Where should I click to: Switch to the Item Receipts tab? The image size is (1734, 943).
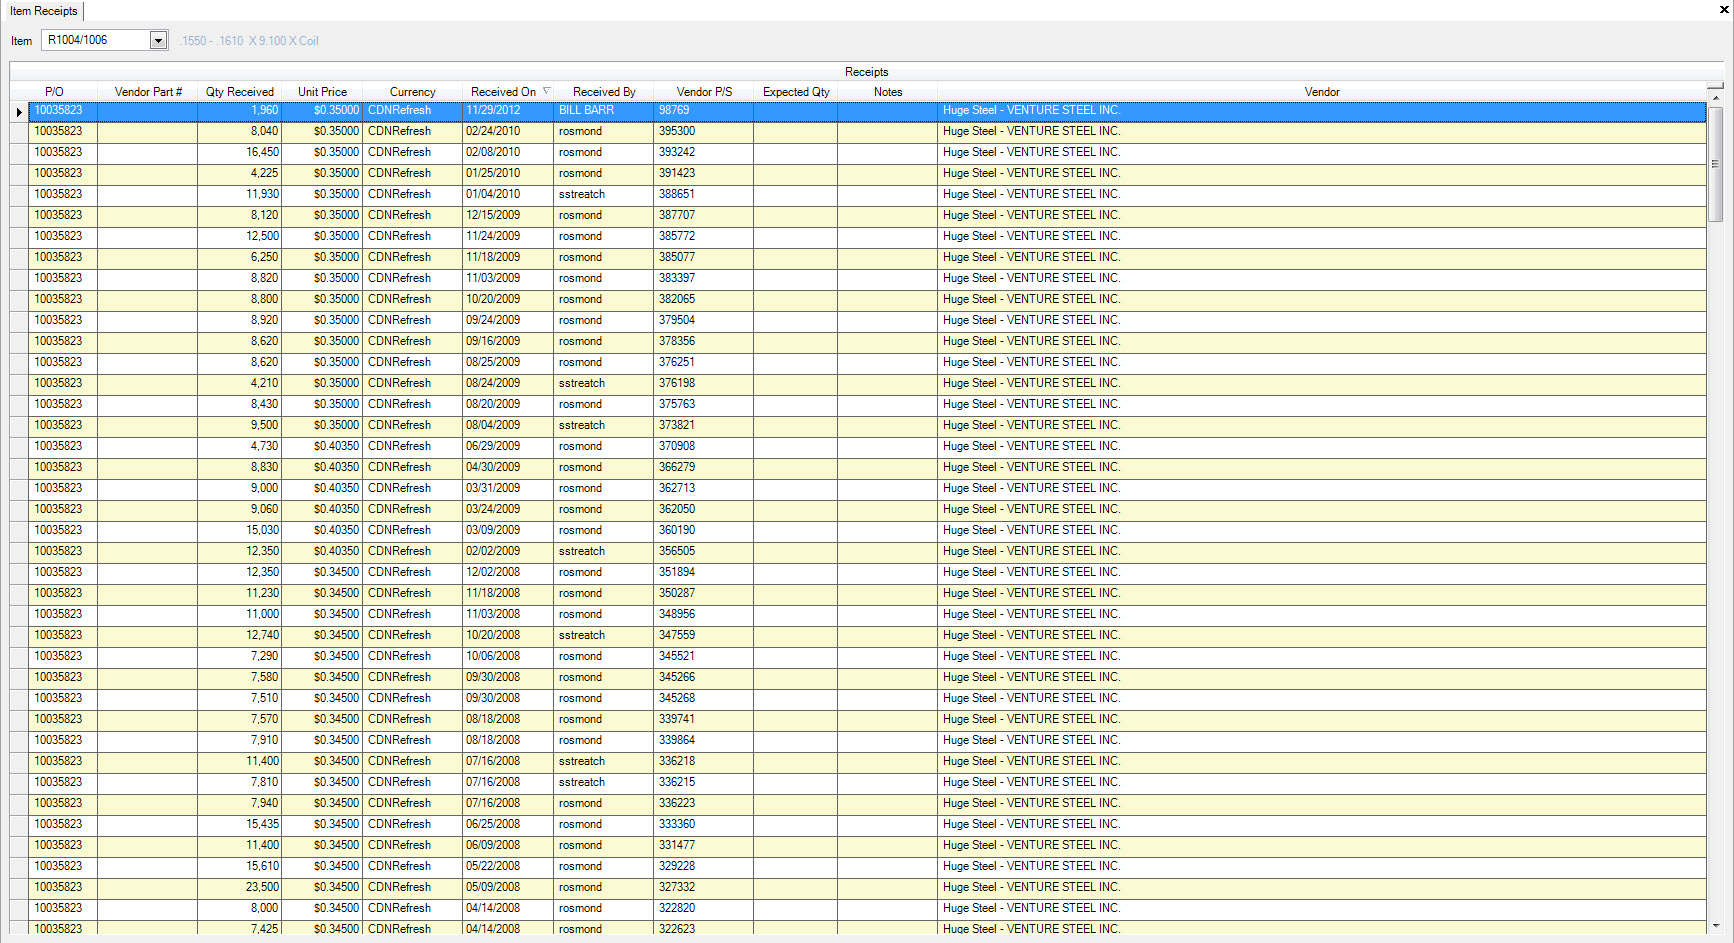(x=43, y=11)
